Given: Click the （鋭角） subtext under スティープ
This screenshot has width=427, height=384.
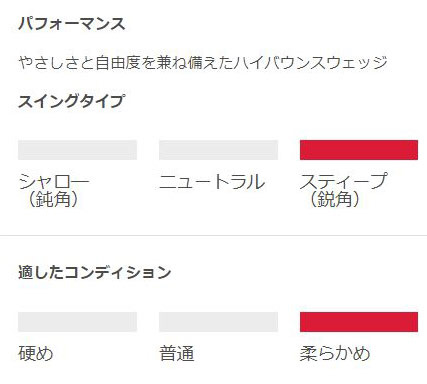Looking at the screenshot, I should [335, 200].
